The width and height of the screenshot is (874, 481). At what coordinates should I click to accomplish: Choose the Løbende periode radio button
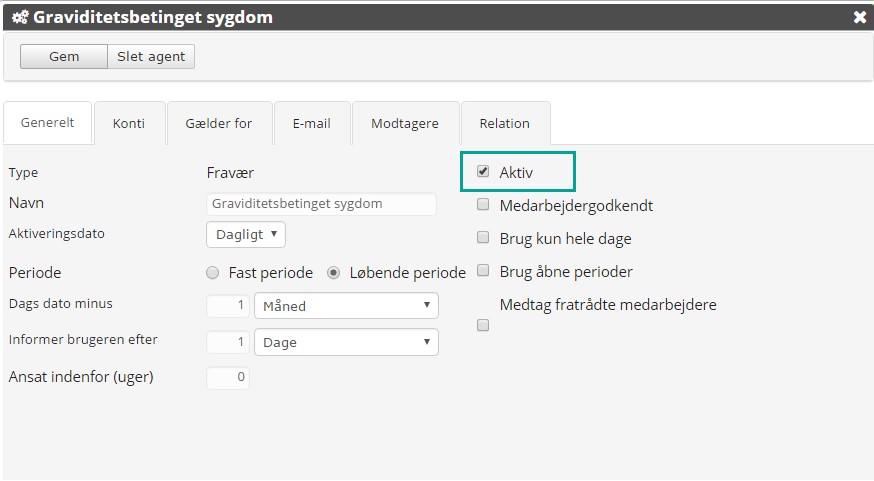pyautogui.click(x=334, y=272)
